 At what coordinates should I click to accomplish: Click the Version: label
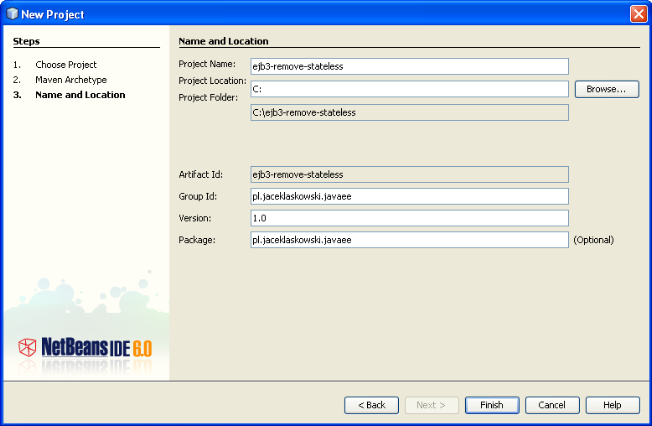(x=195, y=218)
